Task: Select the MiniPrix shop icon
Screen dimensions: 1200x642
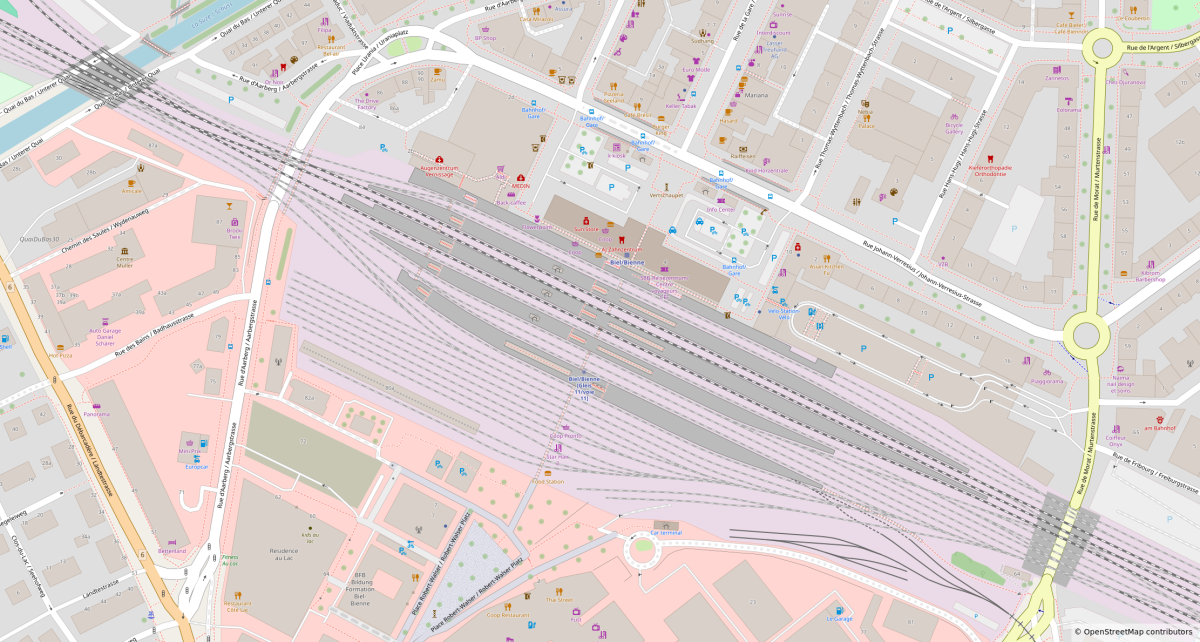Action: coord(189,441)
